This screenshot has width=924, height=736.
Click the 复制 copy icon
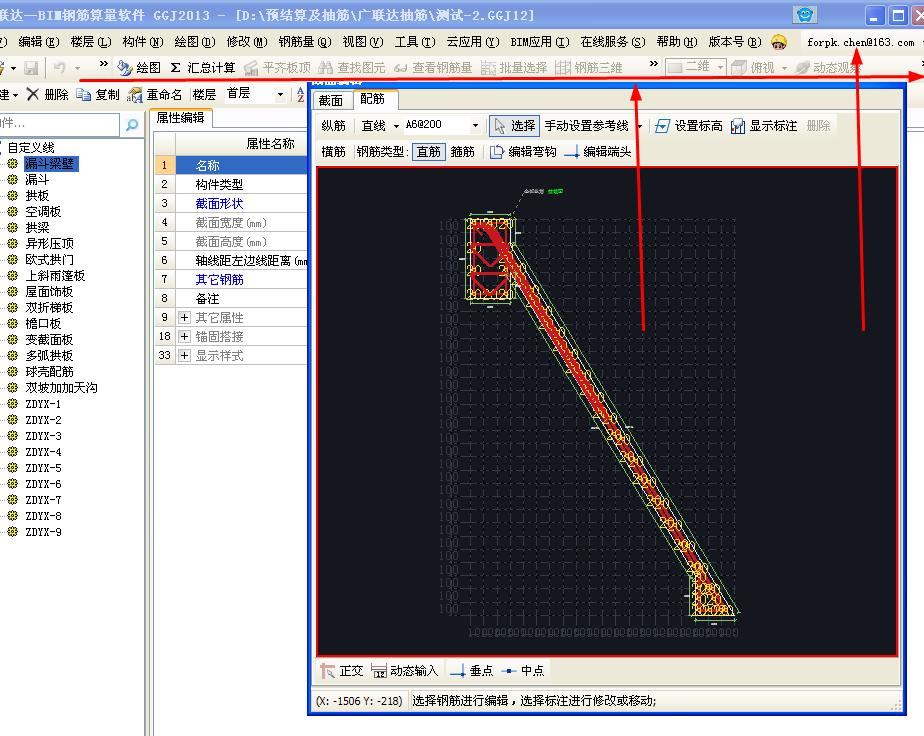point(84,94)
